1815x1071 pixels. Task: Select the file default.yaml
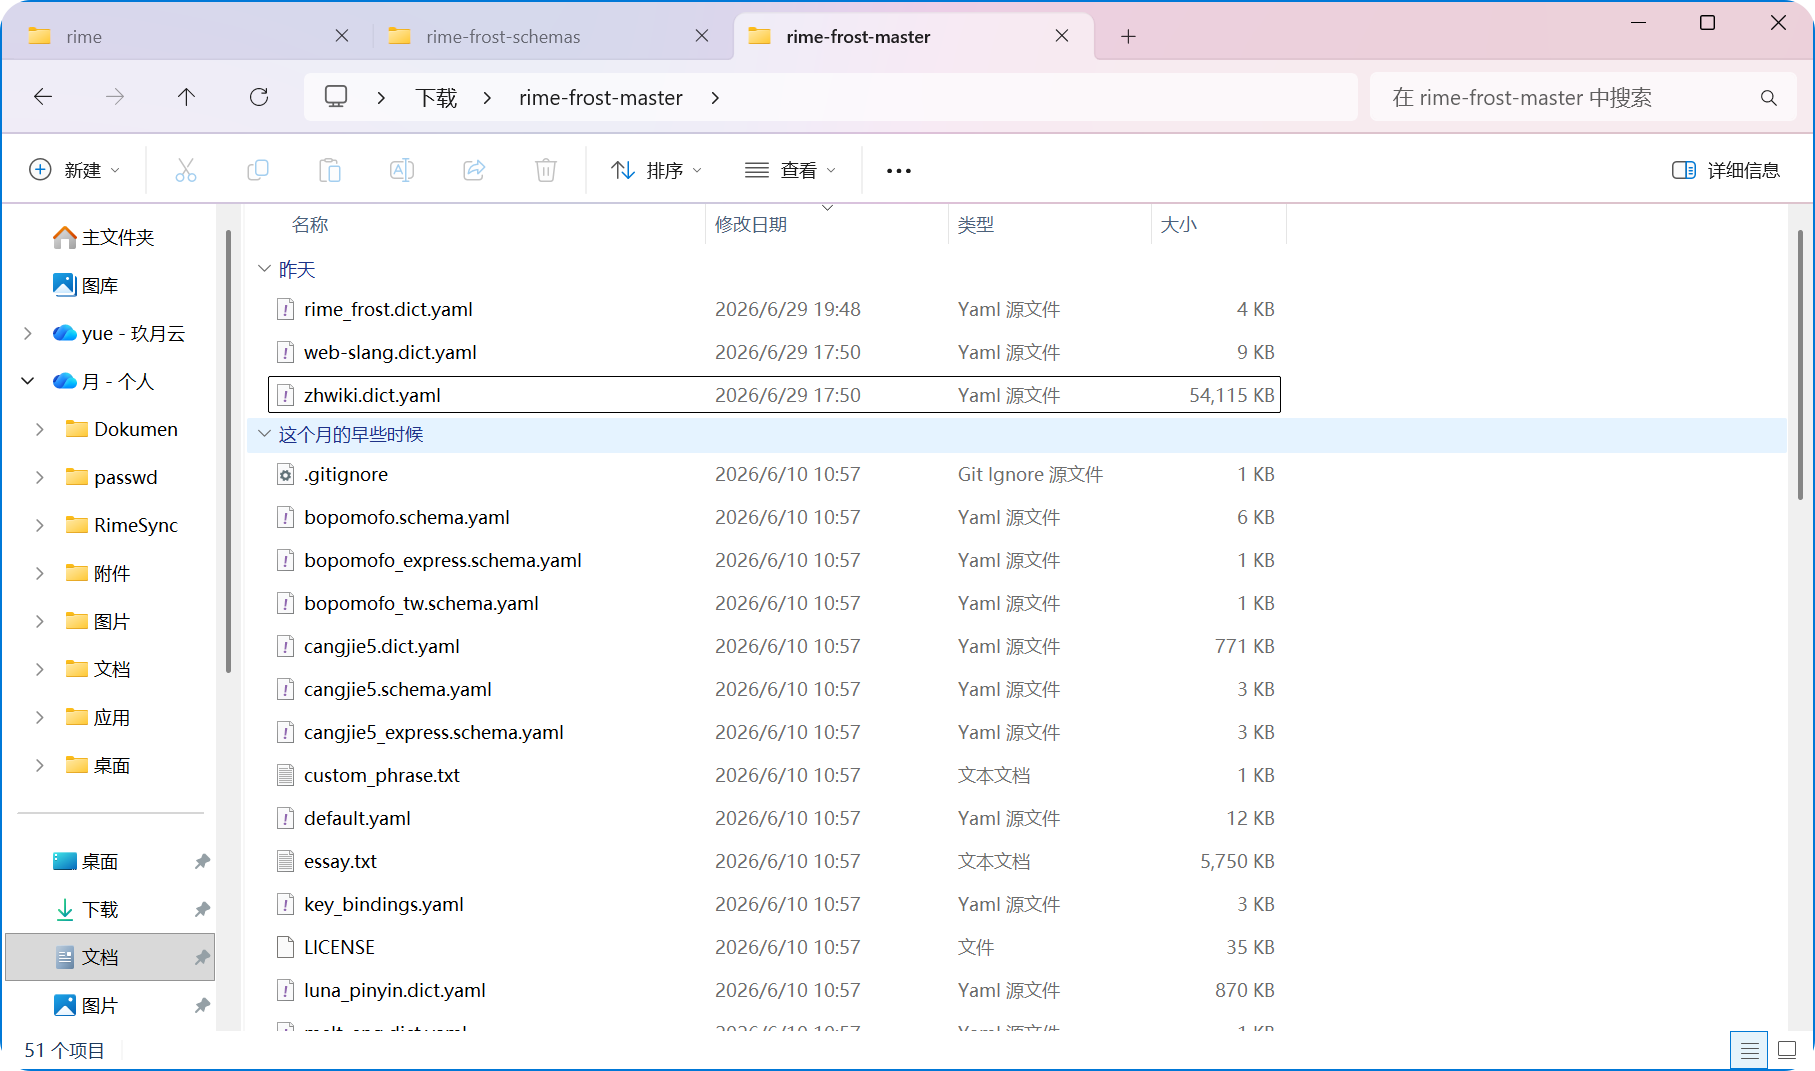pos(774,818)
